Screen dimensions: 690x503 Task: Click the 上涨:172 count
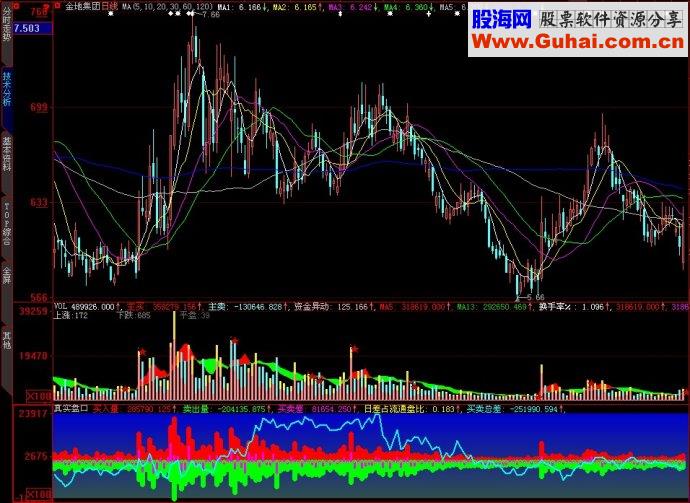[71, 315]
